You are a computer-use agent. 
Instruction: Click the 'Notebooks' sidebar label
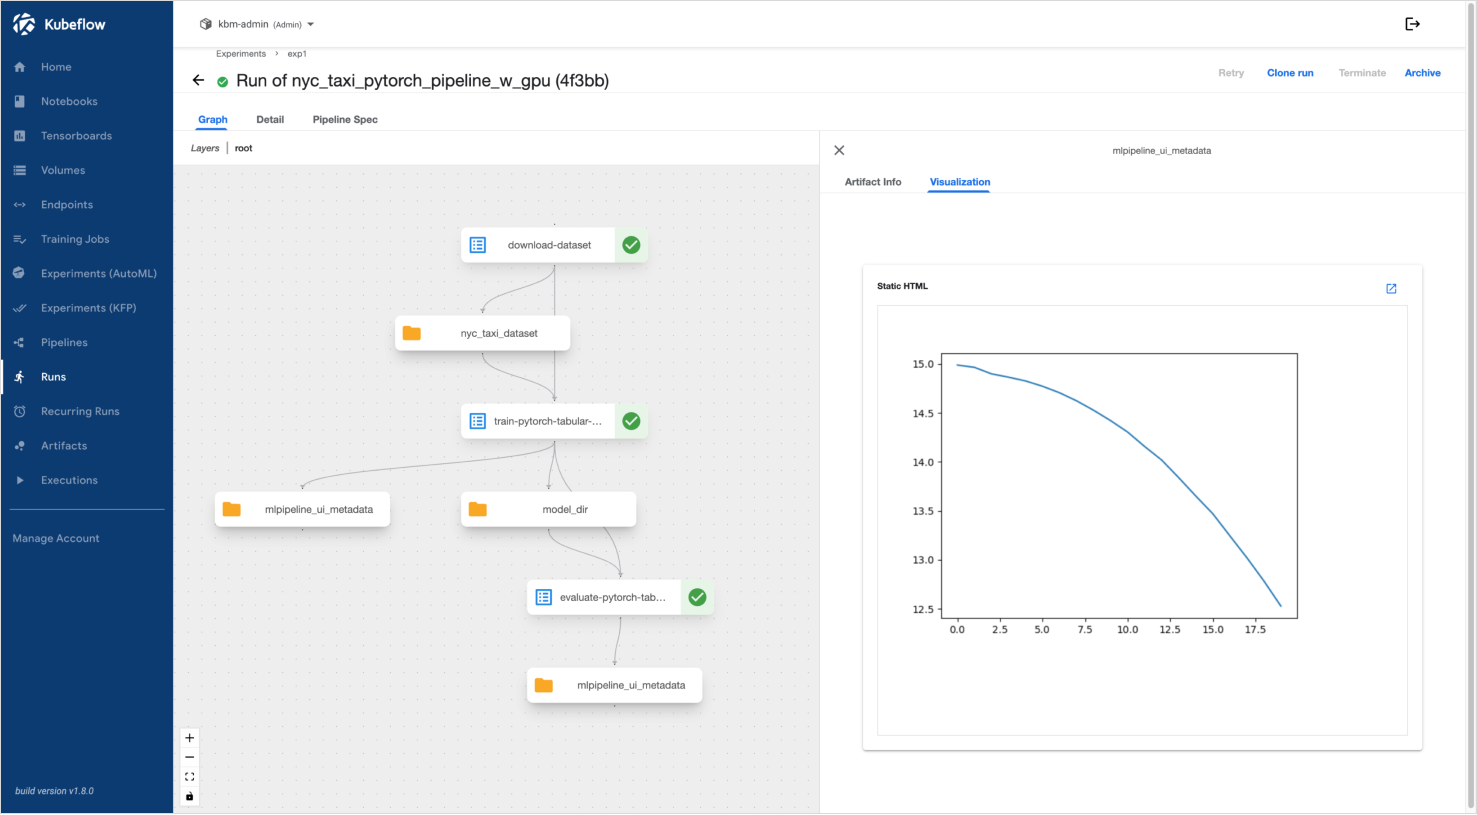pos(69,101)
